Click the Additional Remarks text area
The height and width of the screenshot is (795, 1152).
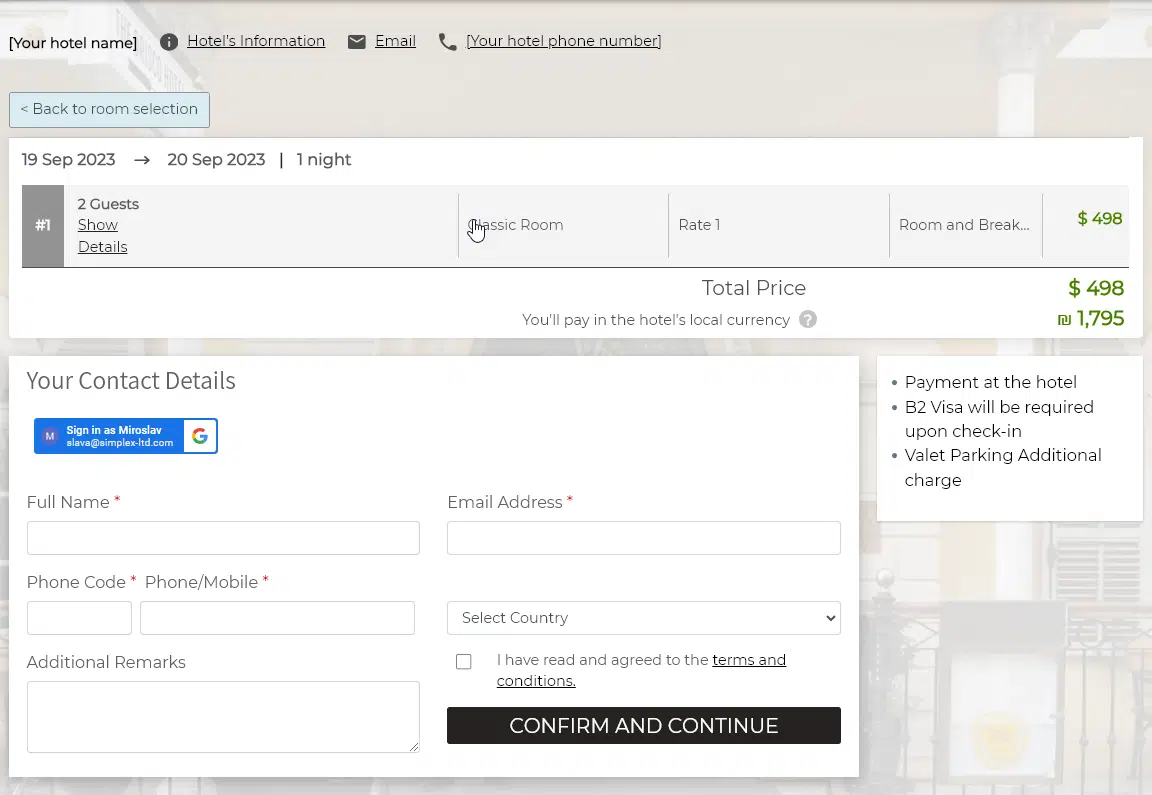[x=223, y=717]
